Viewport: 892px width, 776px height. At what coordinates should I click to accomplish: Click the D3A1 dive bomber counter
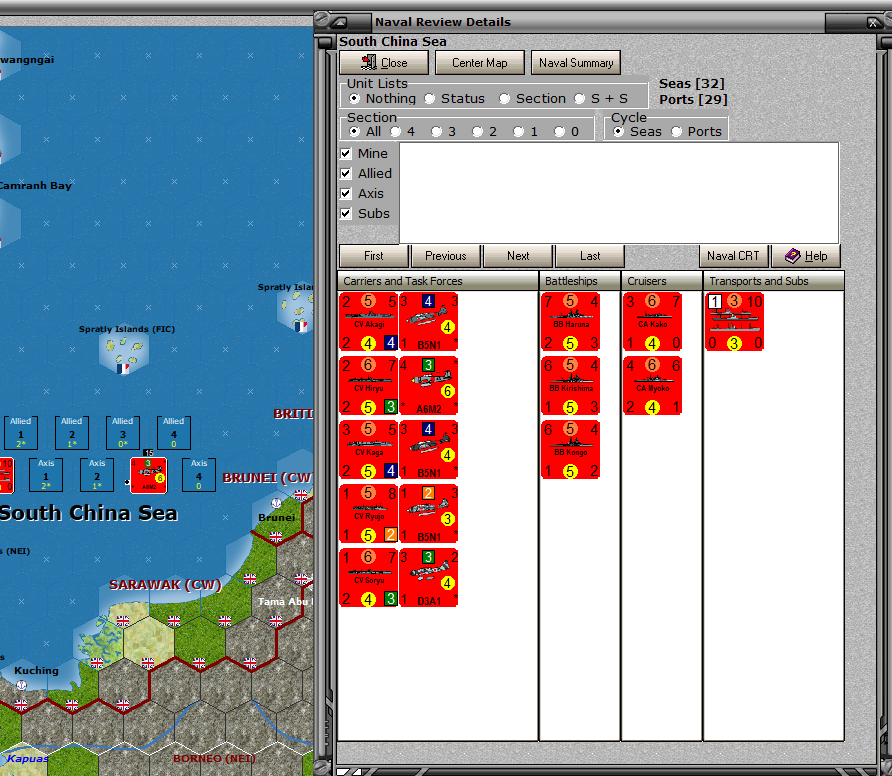coord(429,578)
